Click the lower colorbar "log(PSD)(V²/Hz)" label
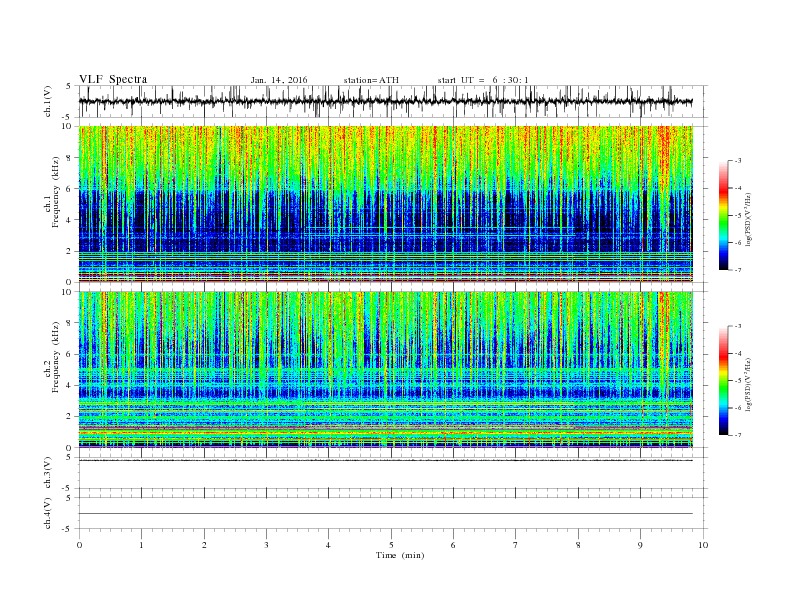792x612 pixels. pos(748,384)
